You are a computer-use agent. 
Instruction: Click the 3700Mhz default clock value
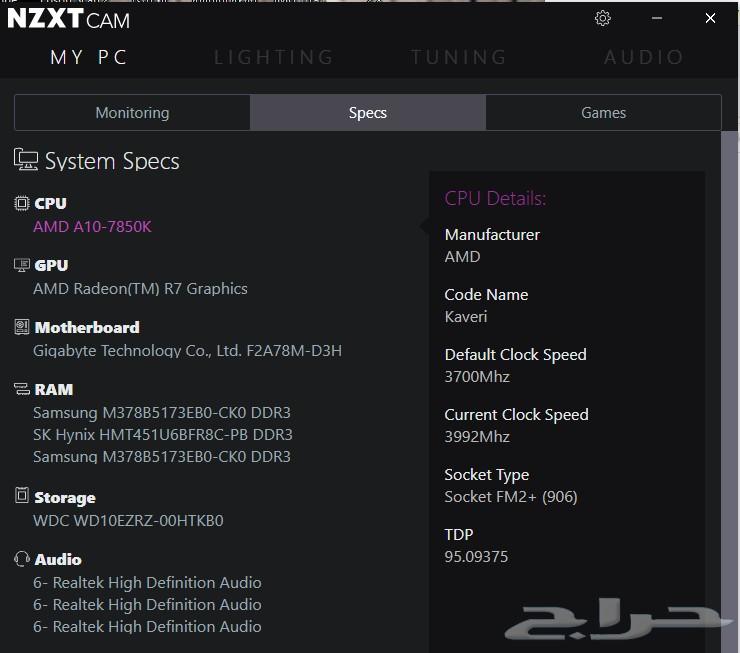477,377
